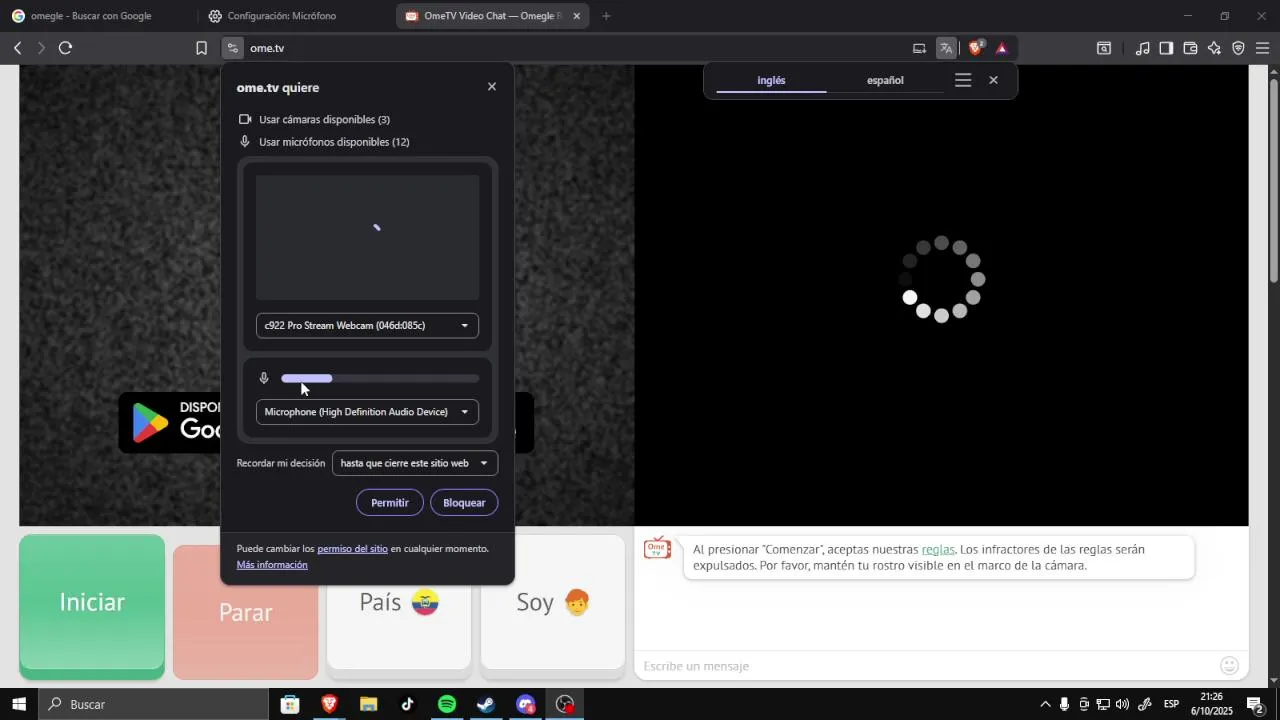
Task: Open the 'permiso del sitio' link
Action: pyautogui.click(x=352, y=548)
